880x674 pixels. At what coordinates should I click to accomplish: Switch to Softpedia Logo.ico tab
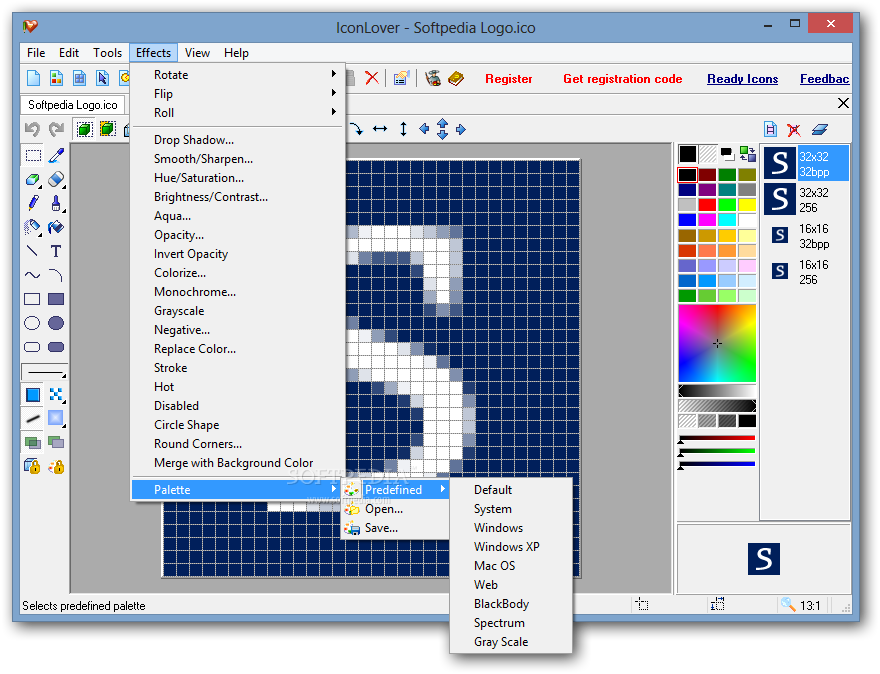pos(72,105)
